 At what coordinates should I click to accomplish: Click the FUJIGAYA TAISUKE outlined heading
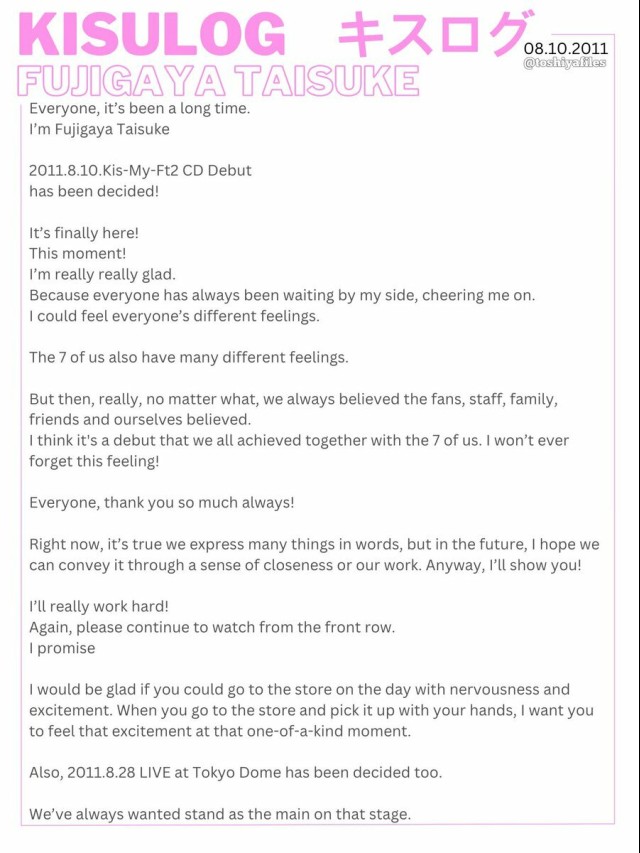[x=218, y=81]
